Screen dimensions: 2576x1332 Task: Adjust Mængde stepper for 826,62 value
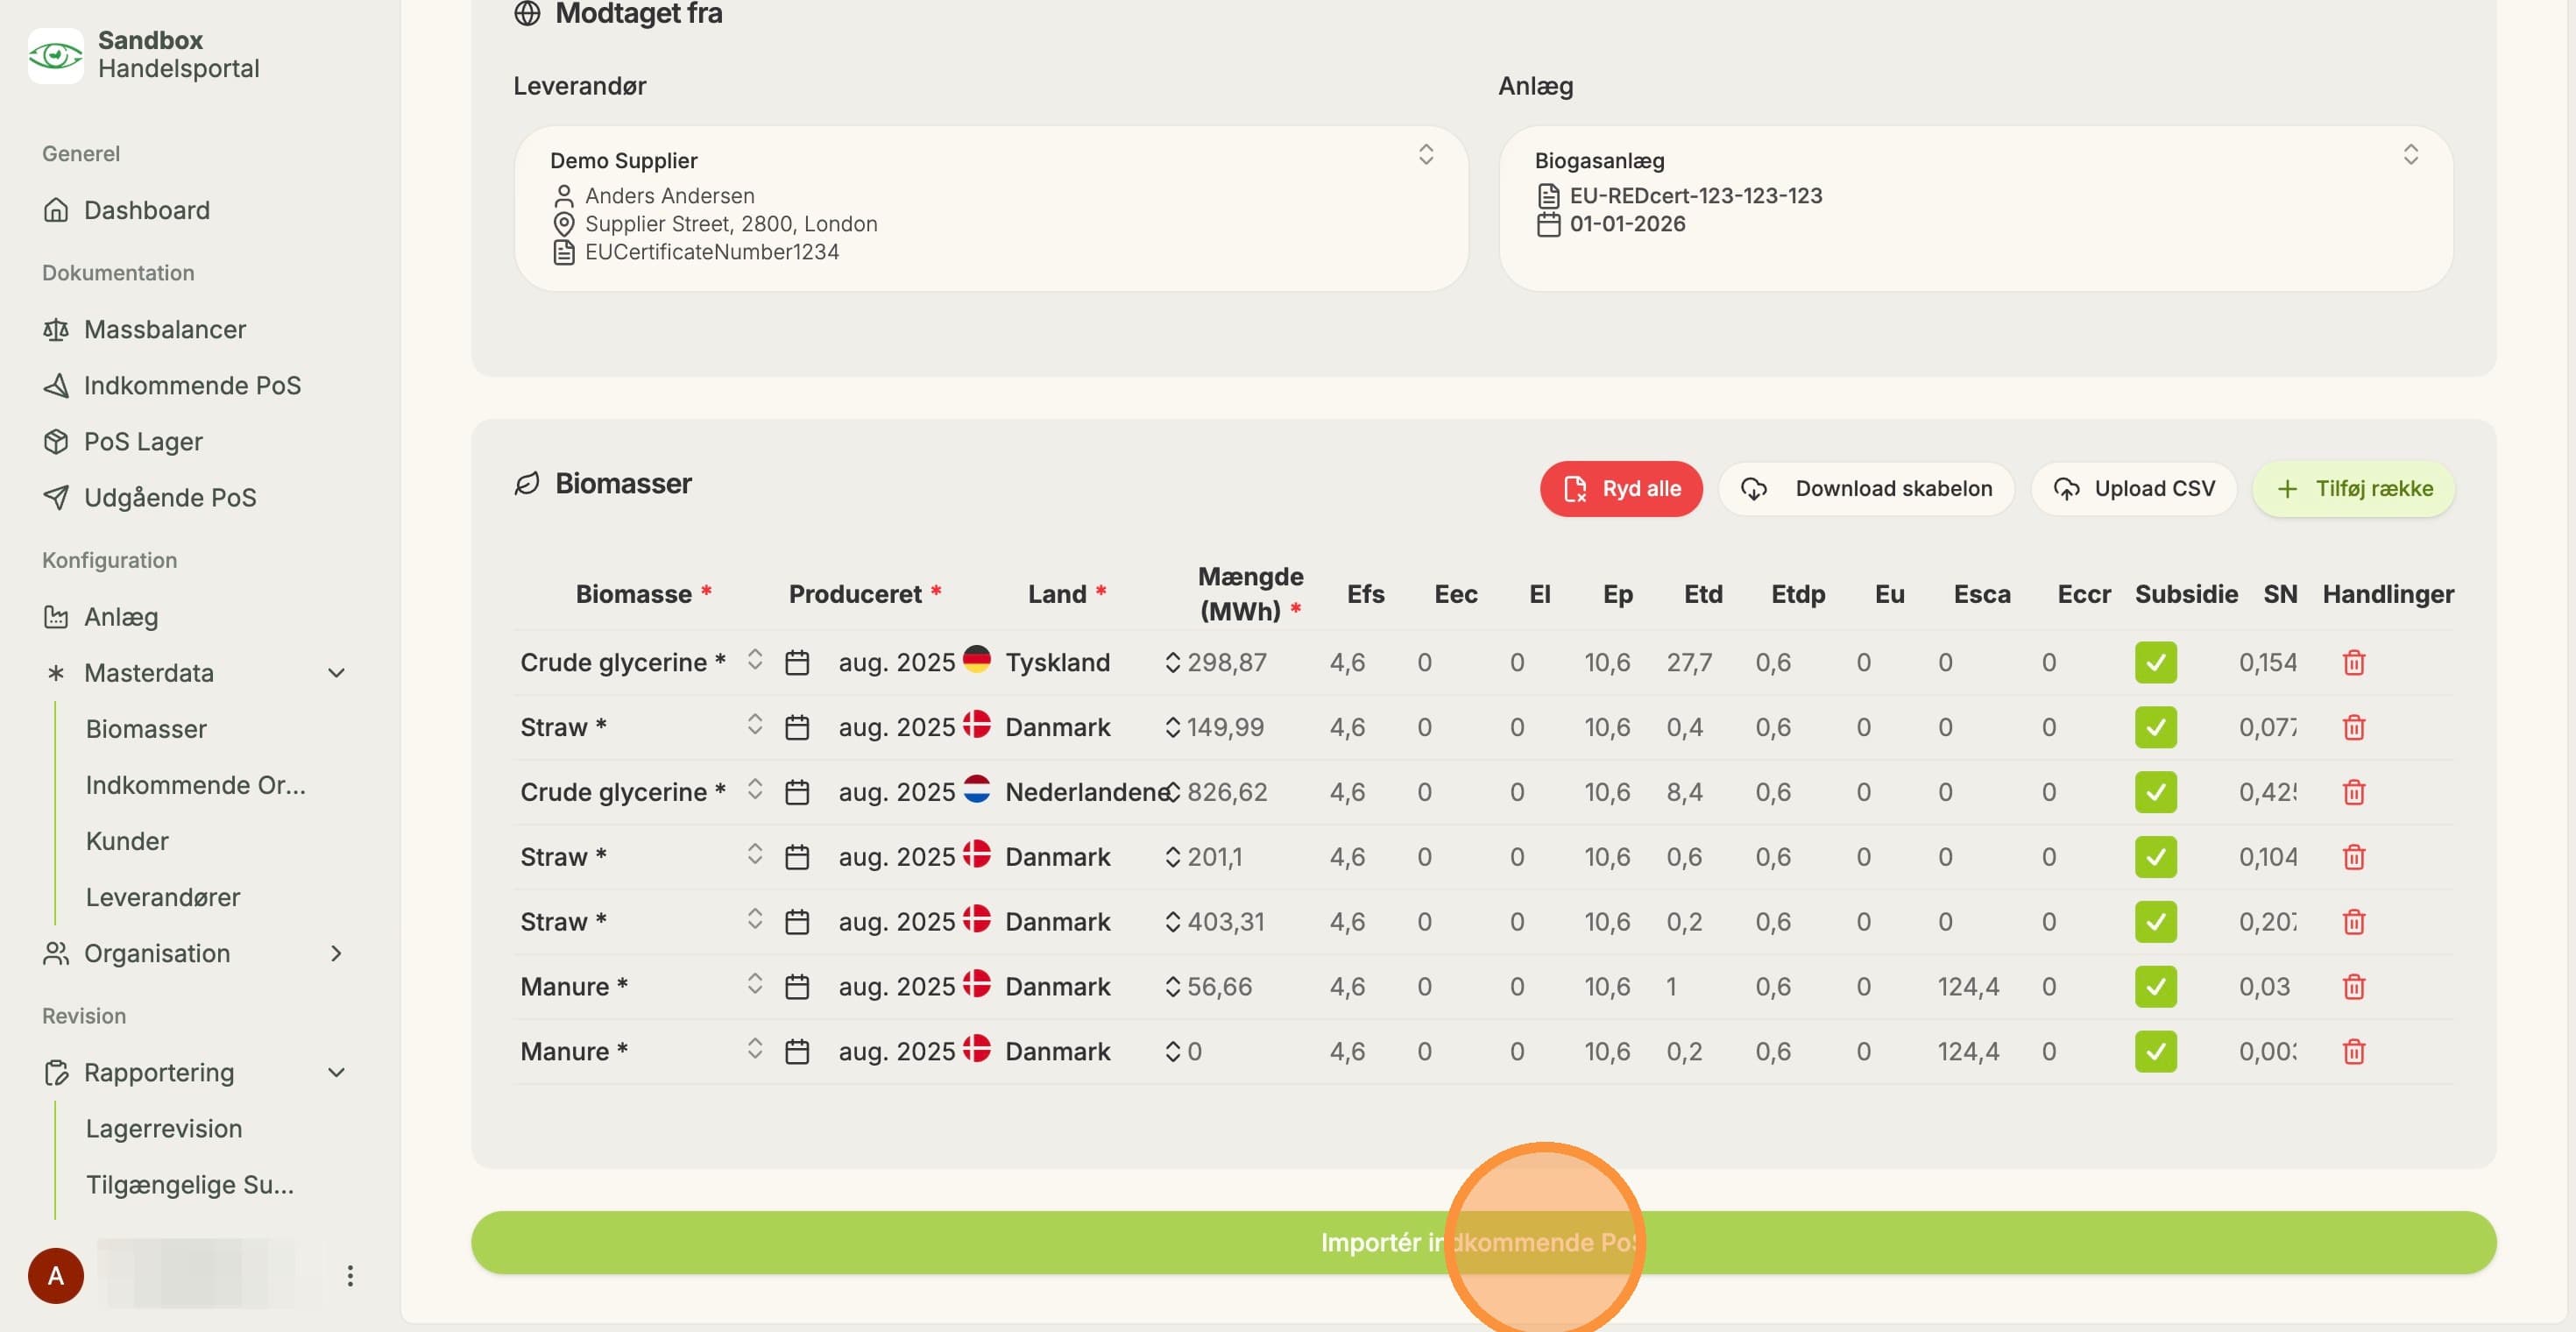[1173, 792]
